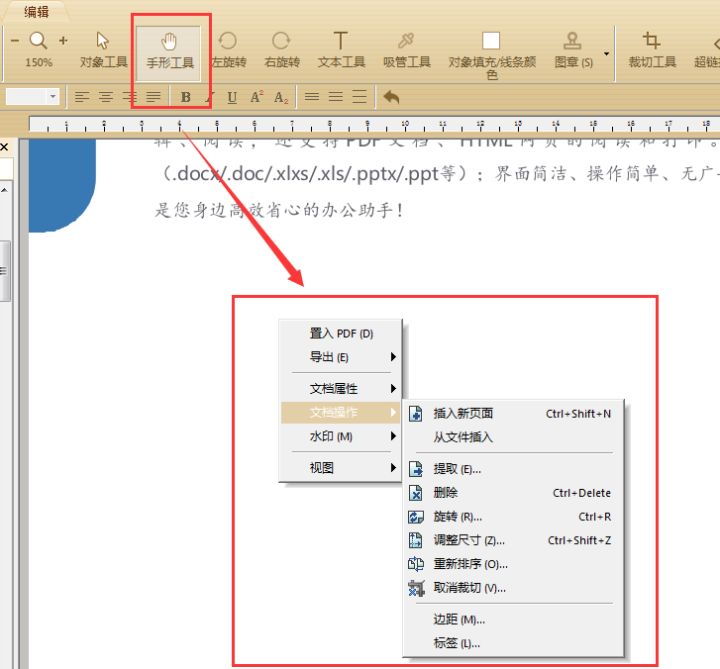Expand the 文档属性 submenu
720x669 pixels.
pyautogui.click(x=341, y=388)
